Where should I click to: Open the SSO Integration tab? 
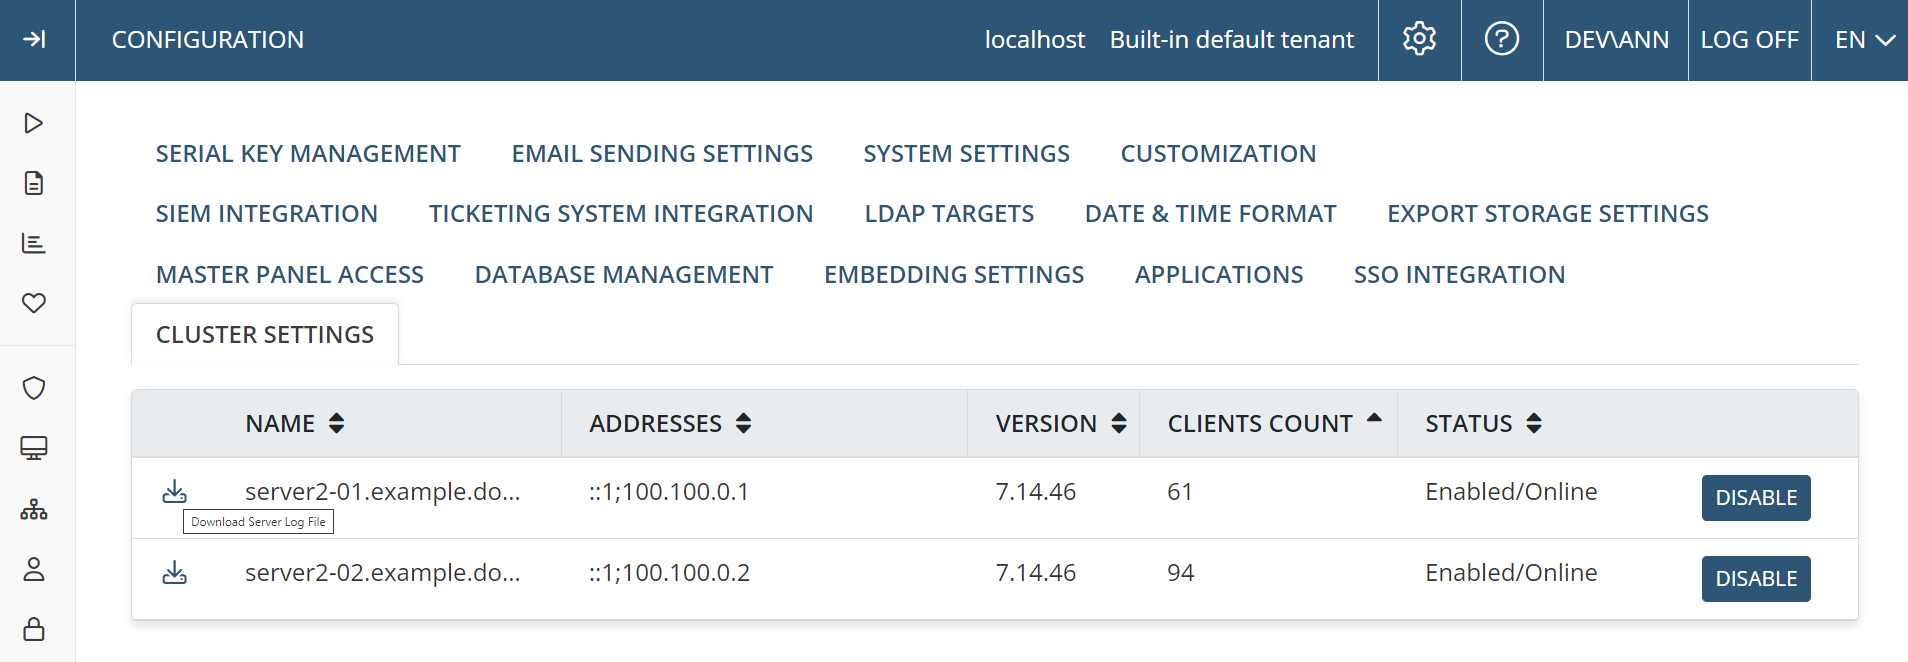1459,275
